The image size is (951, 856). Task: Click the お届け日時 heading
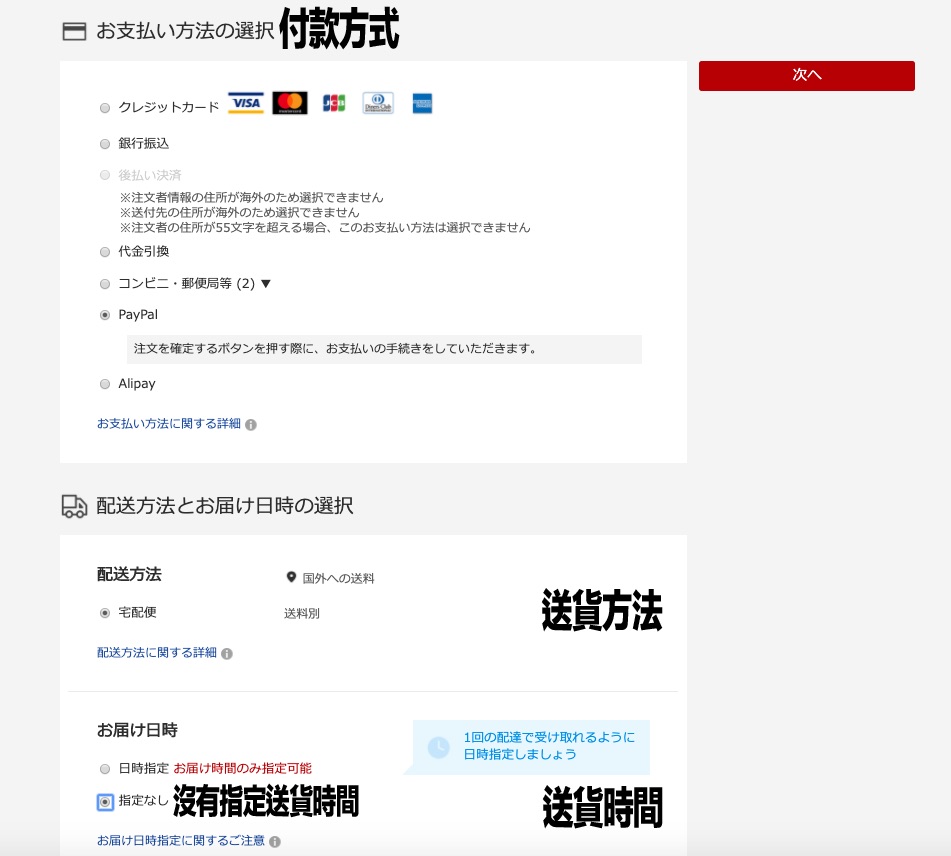coord(137,730)
